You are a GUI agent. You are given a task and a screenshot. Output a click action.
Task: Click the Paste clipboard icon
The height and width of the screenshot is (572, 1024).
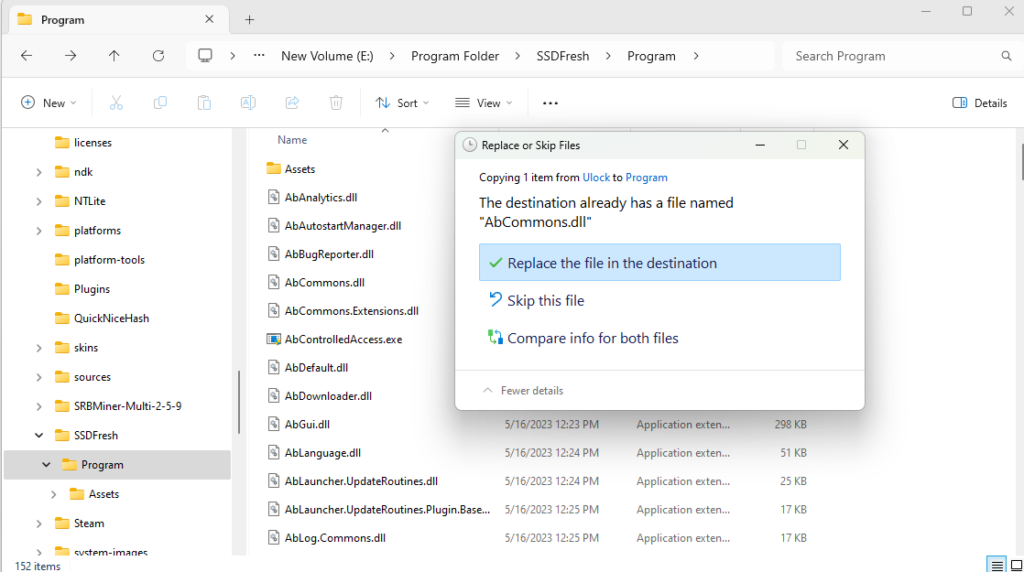(204, 103)
